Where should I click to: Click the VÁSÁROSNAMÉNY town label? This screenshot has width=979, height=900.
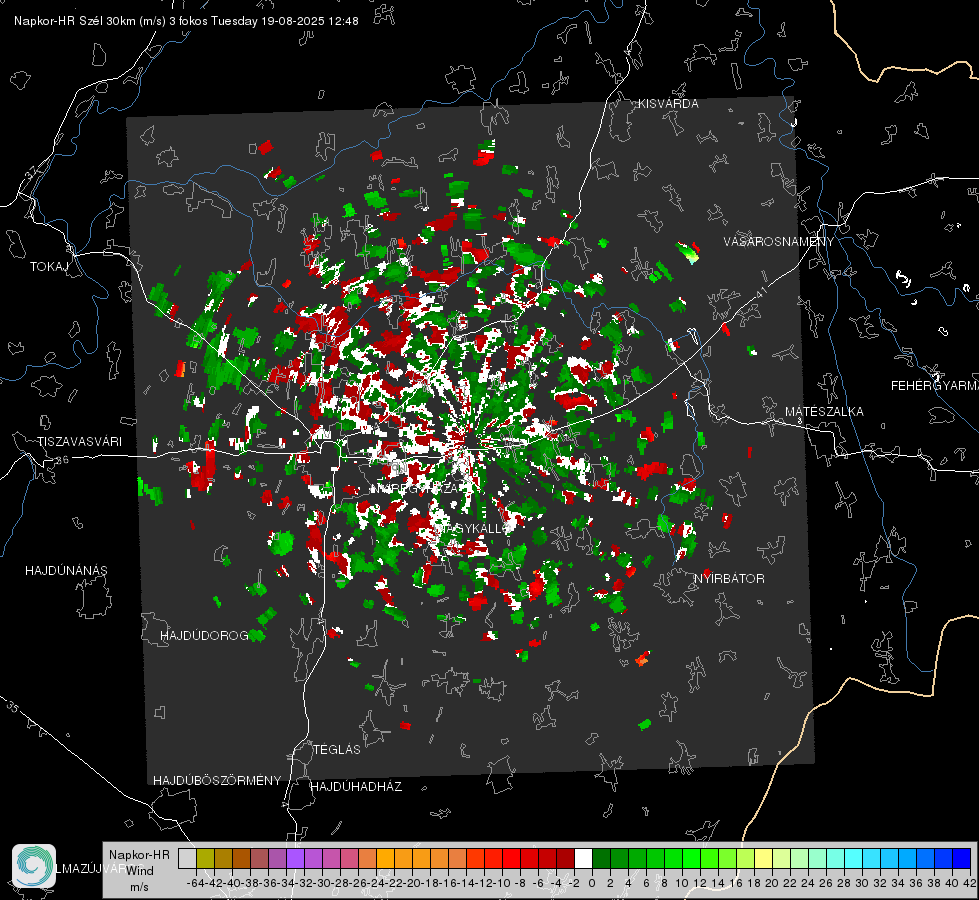point(779,242)
